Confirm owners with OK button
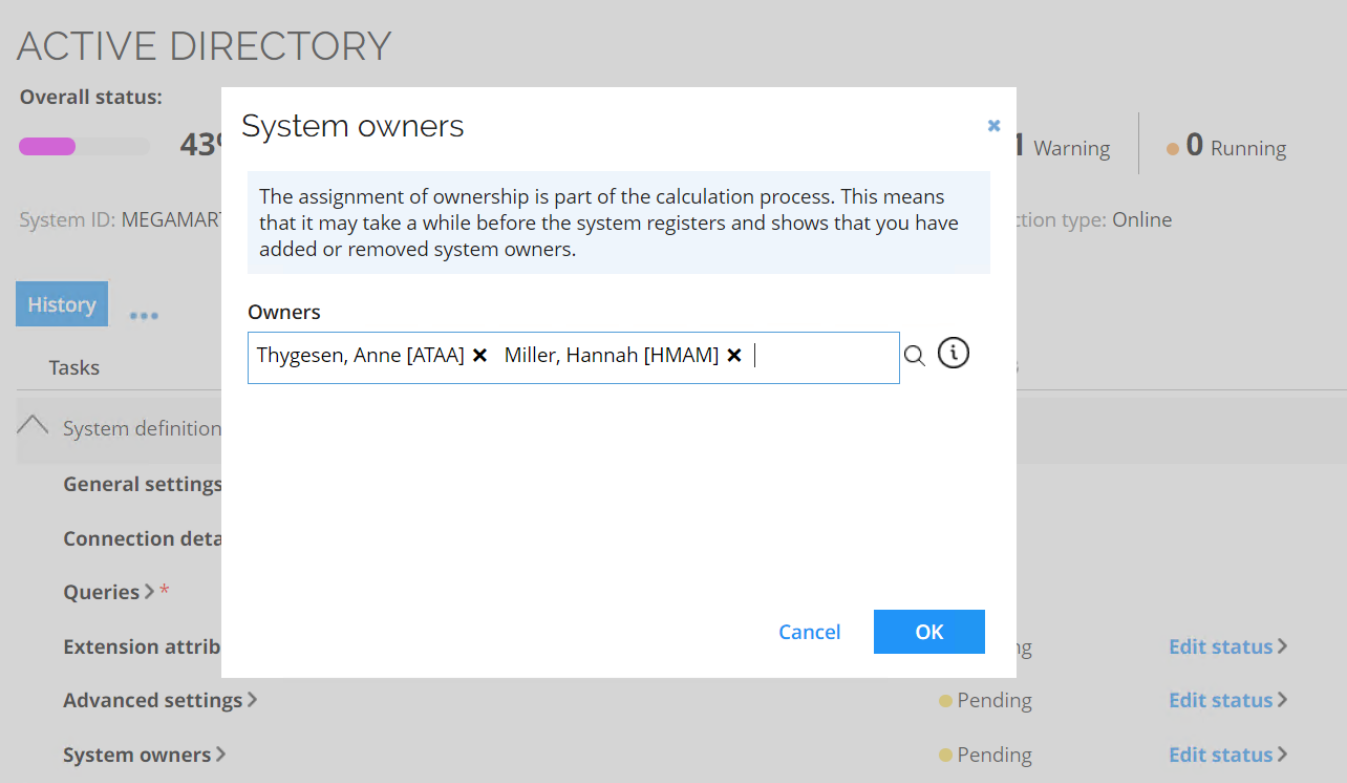Viewport: 1347px width, 783px height. tap(929, 632)
